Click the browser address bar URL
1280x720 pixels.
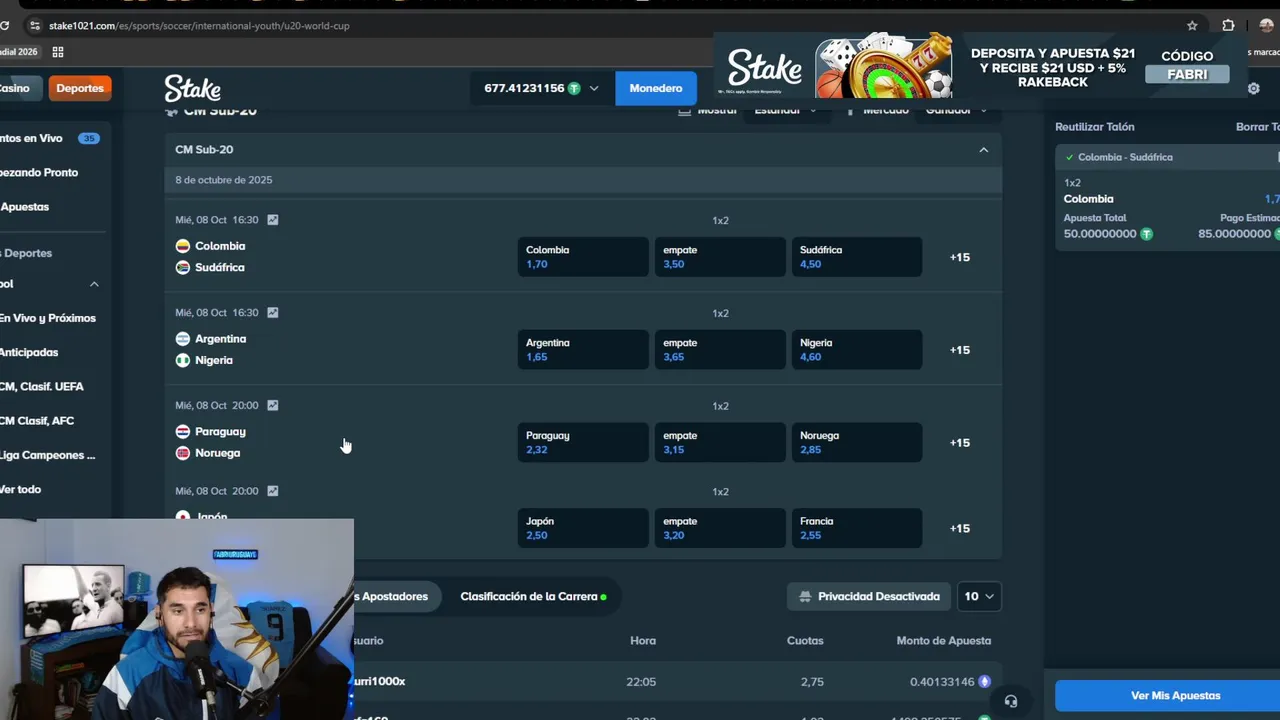199,26
